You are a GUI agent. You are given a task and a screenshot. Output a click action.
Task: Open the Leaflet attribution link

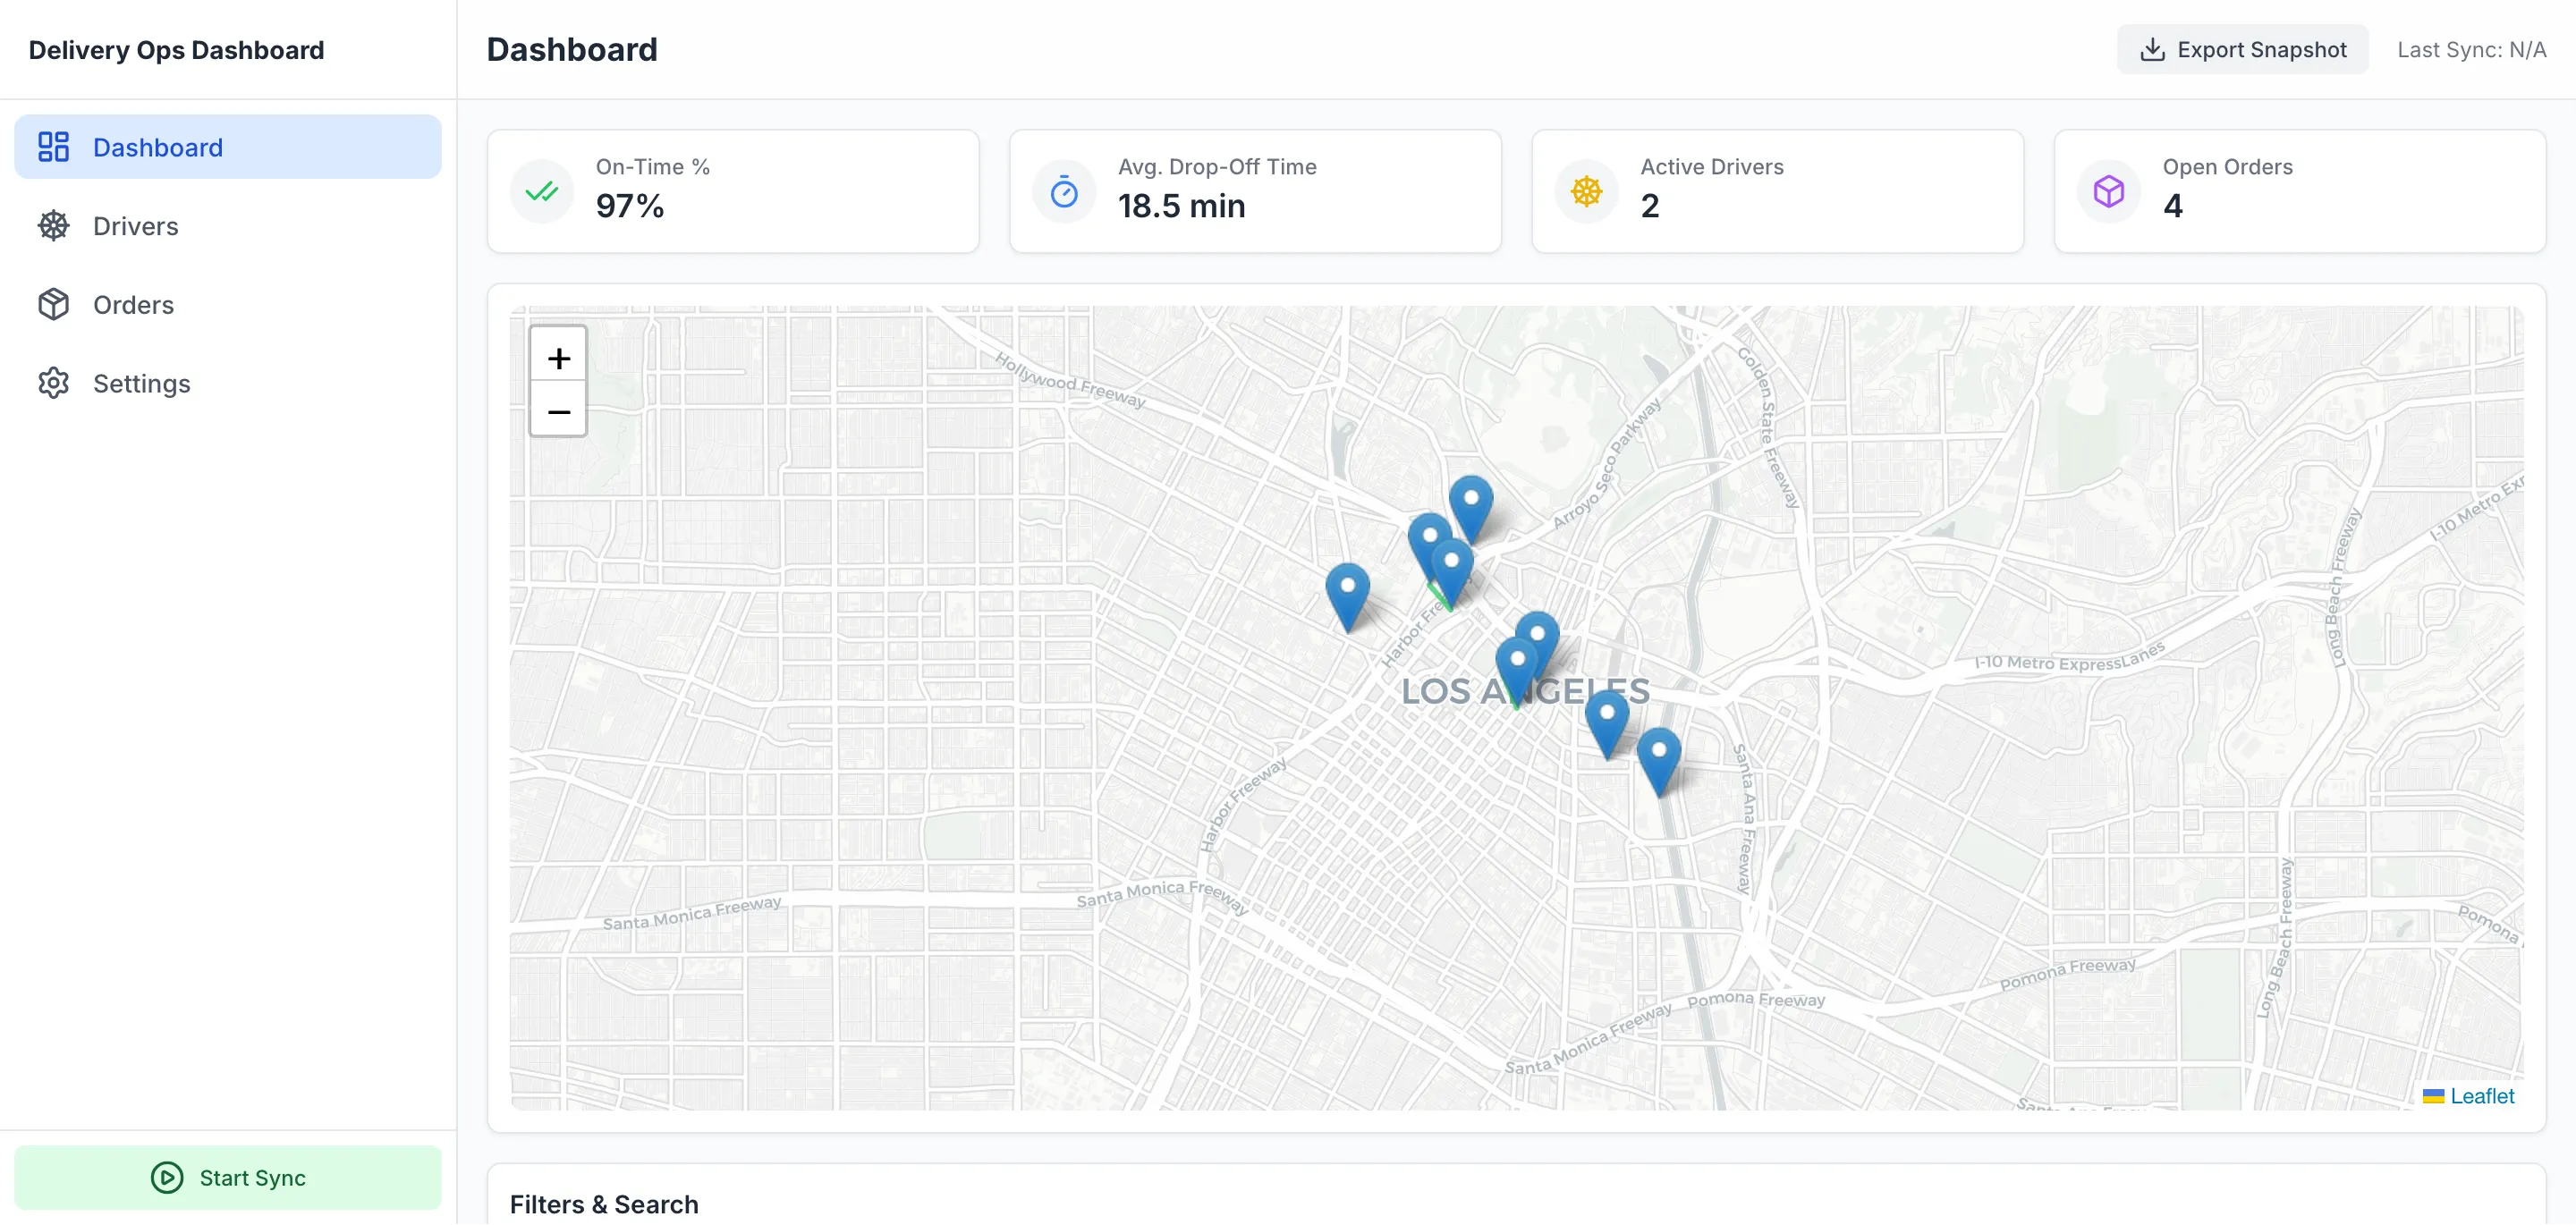tap(2481, 1095)
